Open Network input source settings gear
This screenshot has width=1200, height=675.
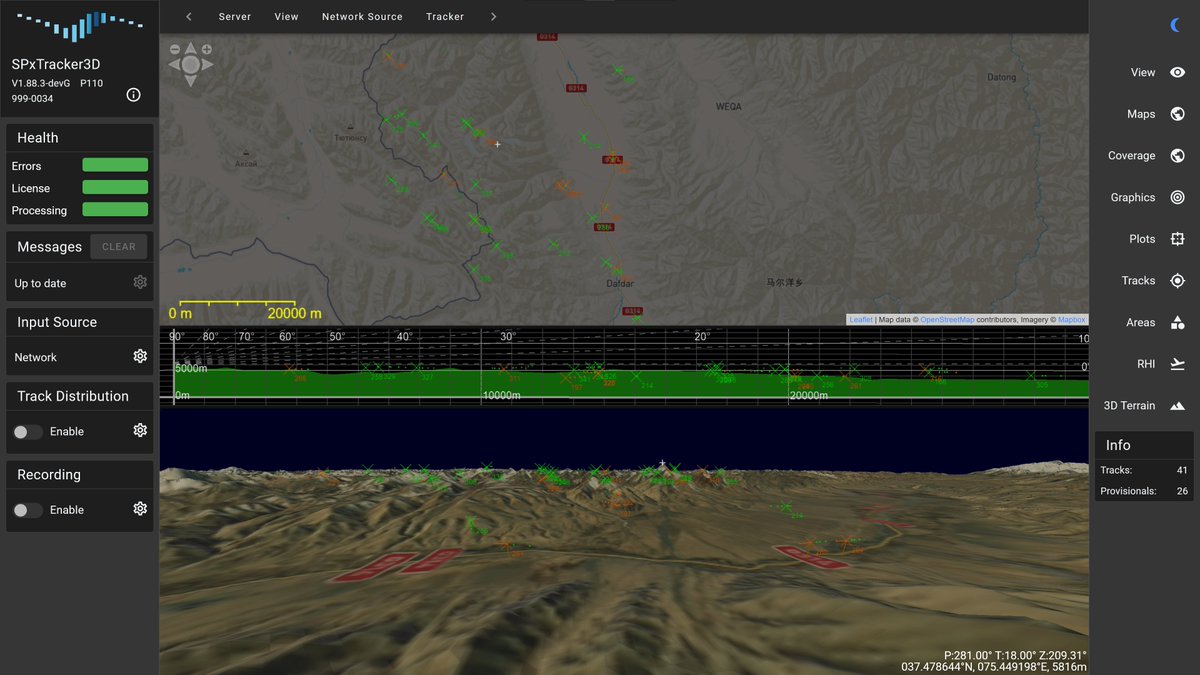140,357
